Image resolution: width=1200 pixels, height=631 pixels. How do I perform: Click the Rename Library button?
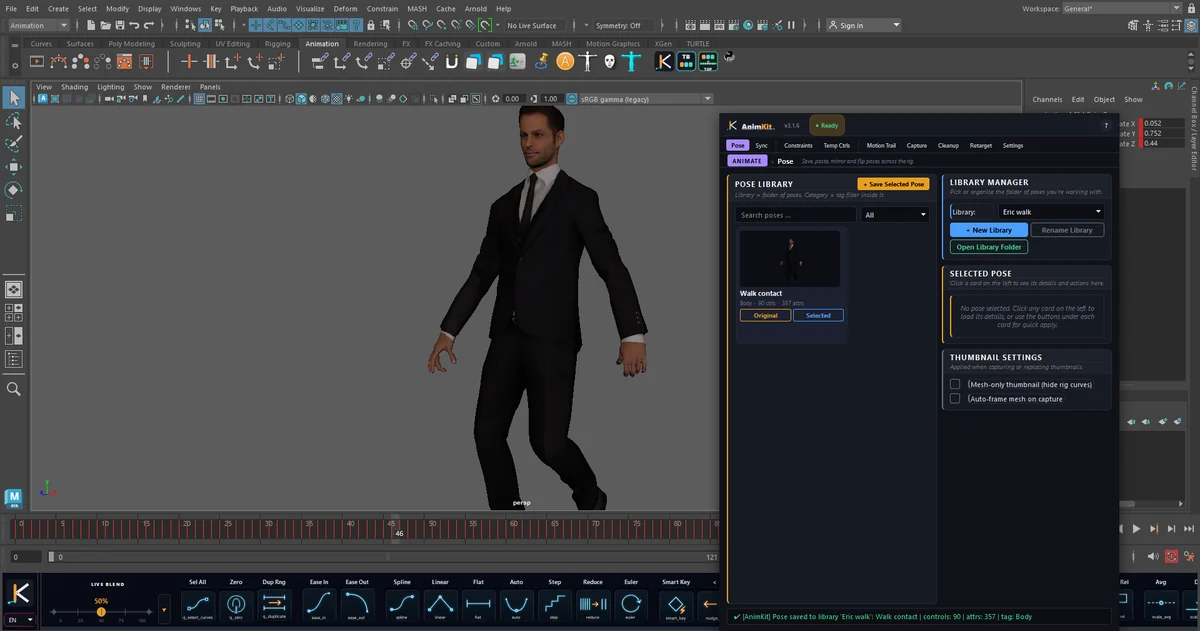coord(1067,230)
